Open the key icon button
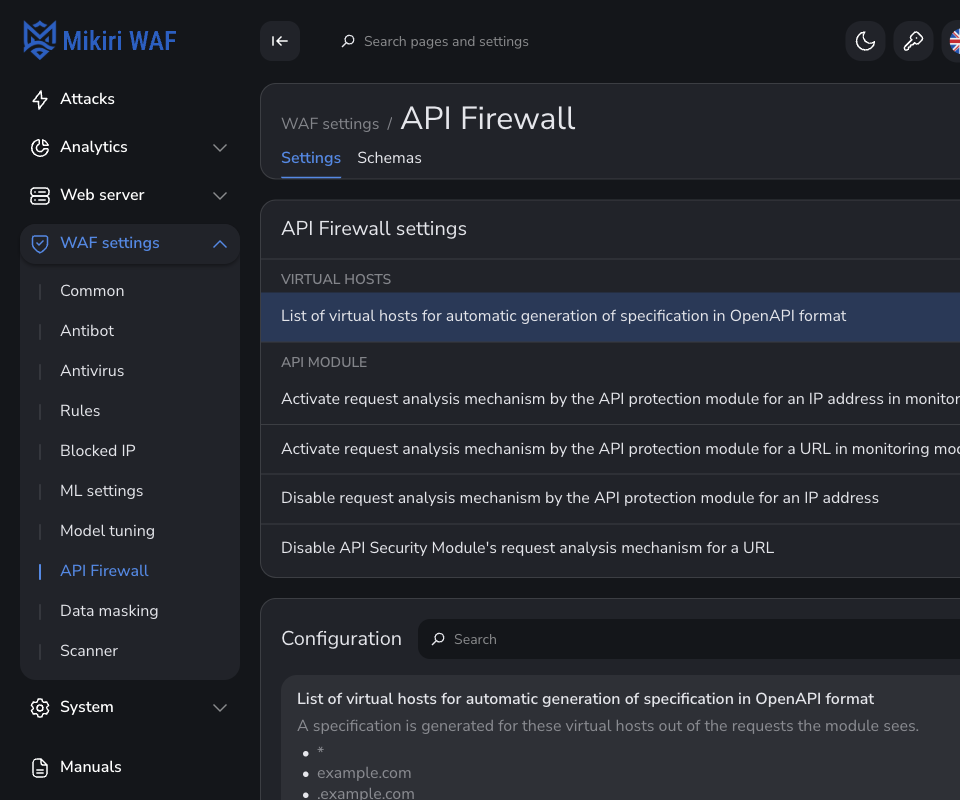This screenshot has width=960, height=800. coord(913,41)
